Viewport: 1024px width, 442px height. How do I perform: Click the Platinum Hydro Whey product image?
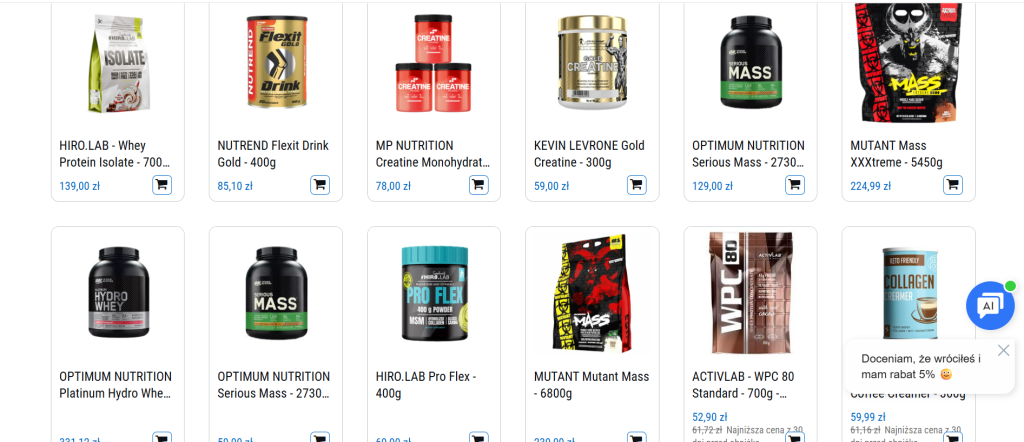(118, 292)
